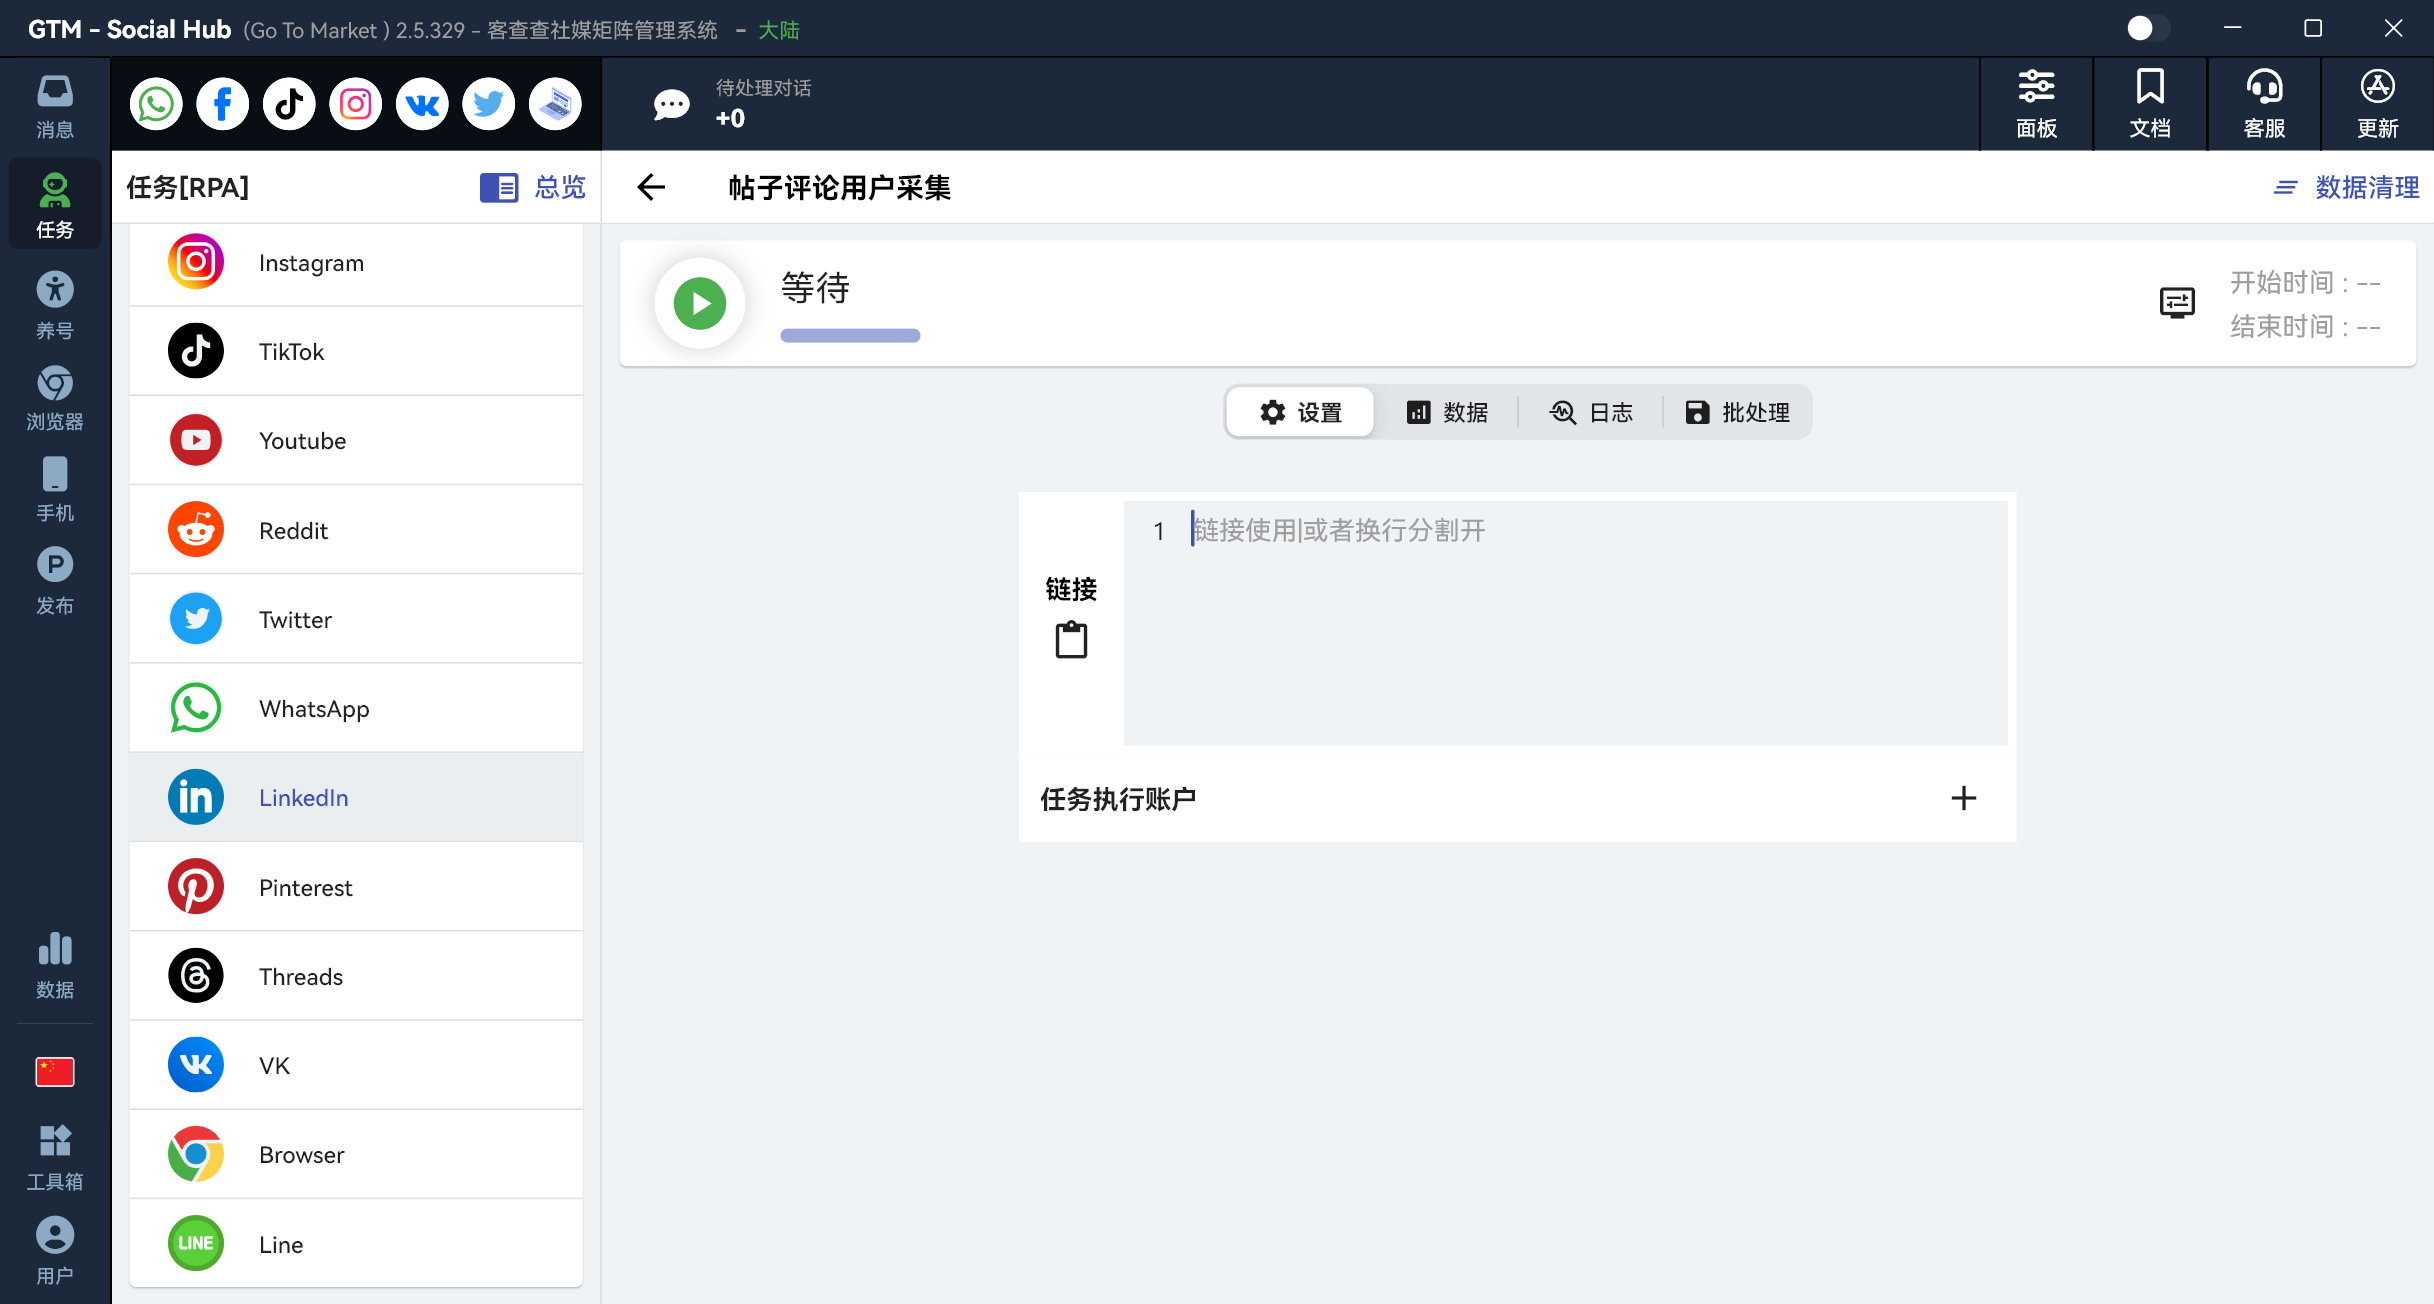Switch to the 批处理 batch tab
2434x1304 pixels.
[1738, 412]
